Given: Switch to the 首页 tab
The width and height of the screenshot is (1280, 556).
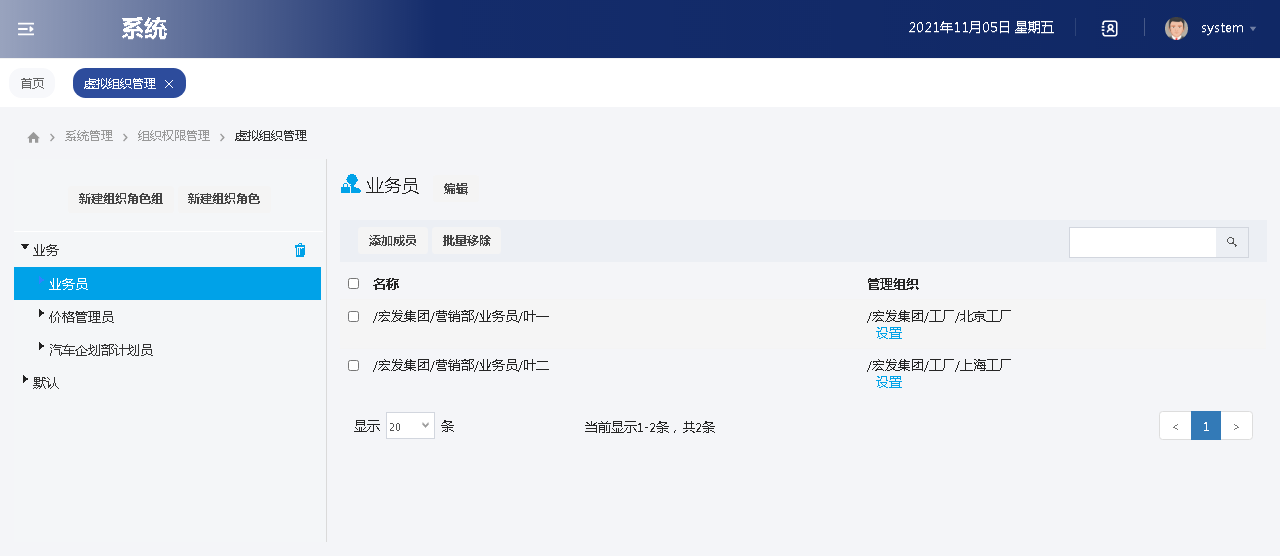Looking at the screenshot, I should (x=32, y=84).
